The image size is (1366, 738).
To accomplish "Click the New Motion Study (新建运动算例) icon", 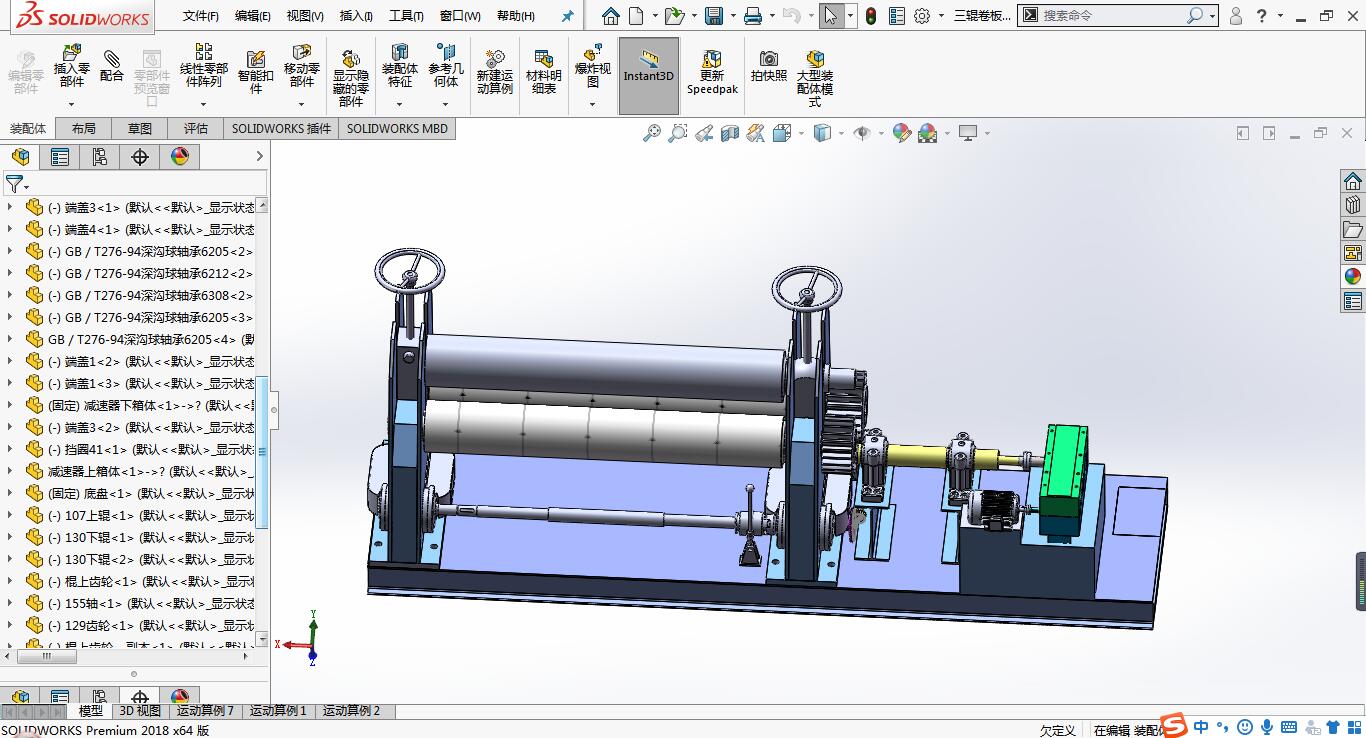I will [494, 66].
